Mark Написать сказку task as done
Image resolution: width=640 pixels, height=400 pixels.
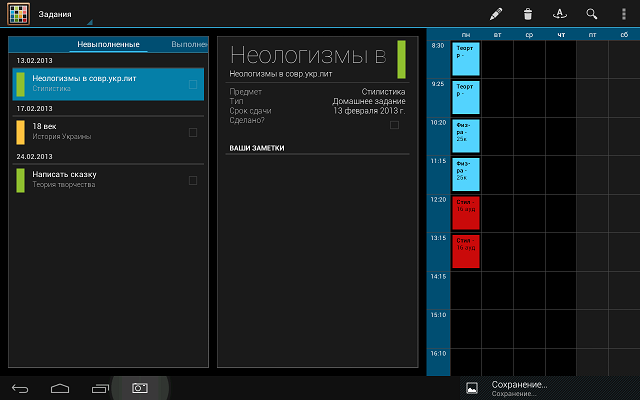click(193, 180)
